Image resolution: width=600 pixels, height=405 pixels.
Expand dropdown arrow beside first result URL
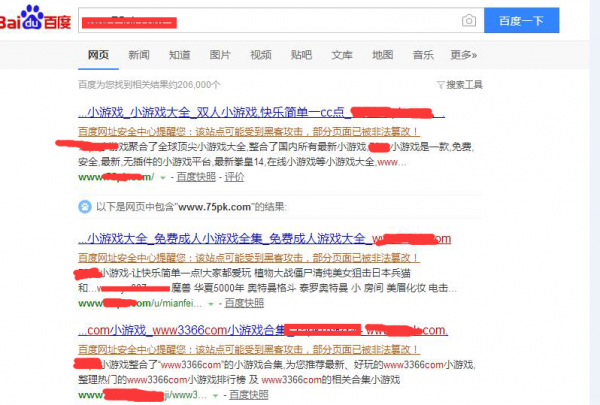163,178
